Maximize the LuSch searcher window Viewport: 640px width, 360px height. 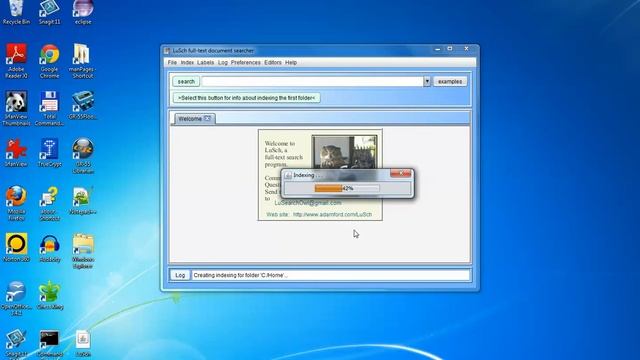pos(450,49)
